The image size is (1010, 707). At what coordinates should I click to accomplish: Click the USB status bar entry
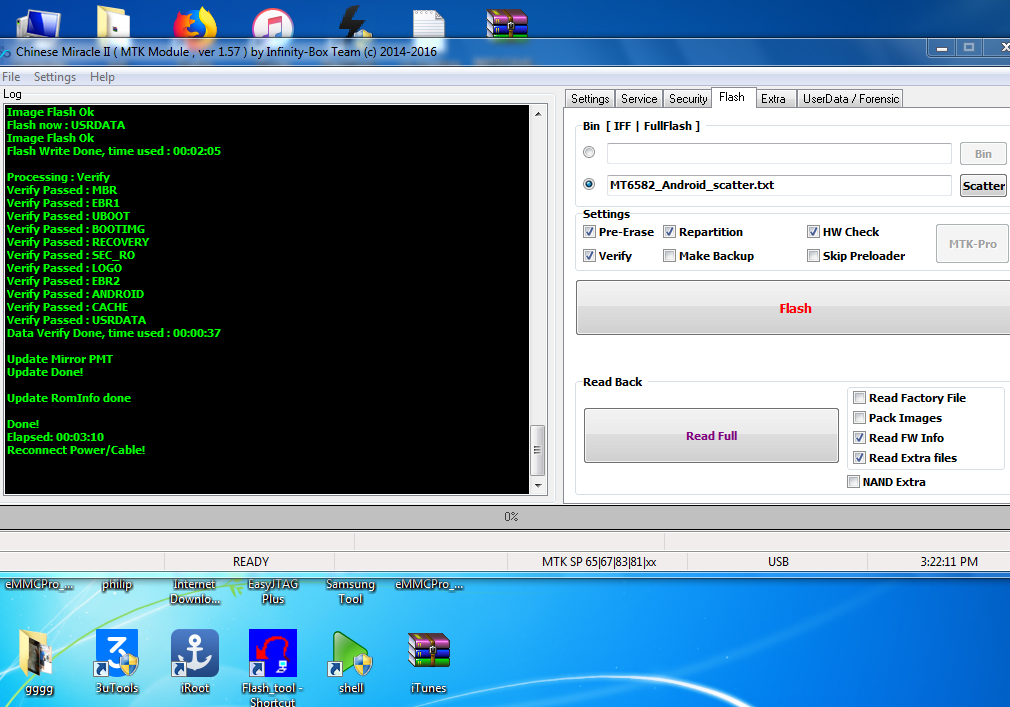click(778, 561)
